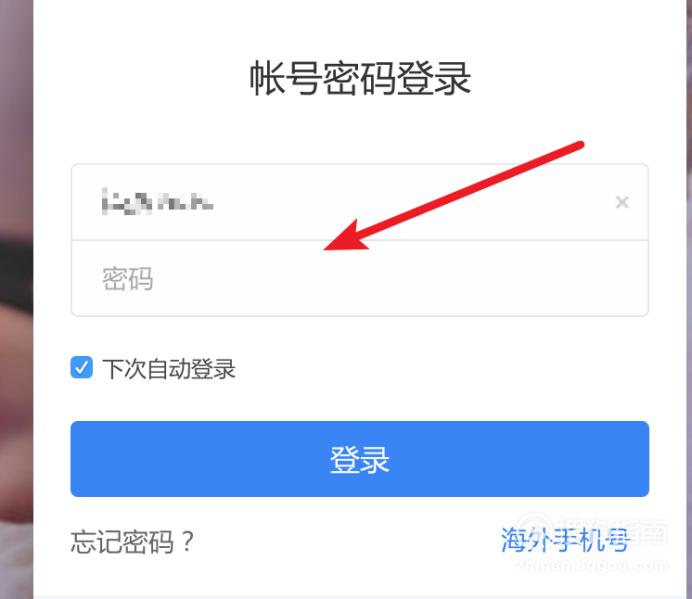
Task: Click empty space inside the password box
Action: coord(397,283)
